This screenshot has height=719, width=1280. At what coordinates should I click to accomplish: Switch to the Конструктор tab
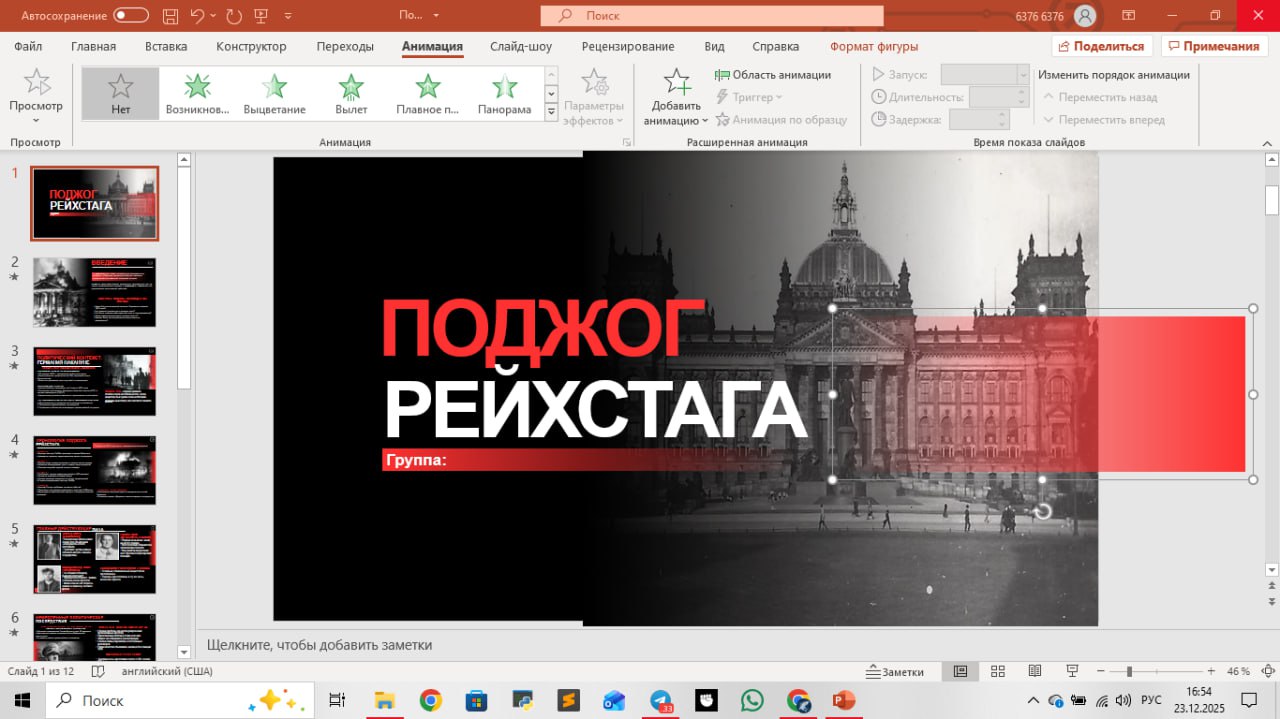(x=251, y=46)
